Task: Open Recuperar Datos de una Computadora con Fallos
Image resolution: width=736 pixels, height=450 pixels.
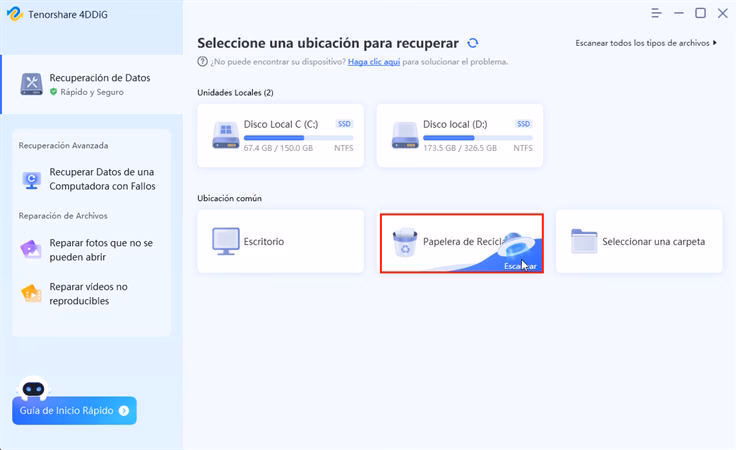Action: 92,179
